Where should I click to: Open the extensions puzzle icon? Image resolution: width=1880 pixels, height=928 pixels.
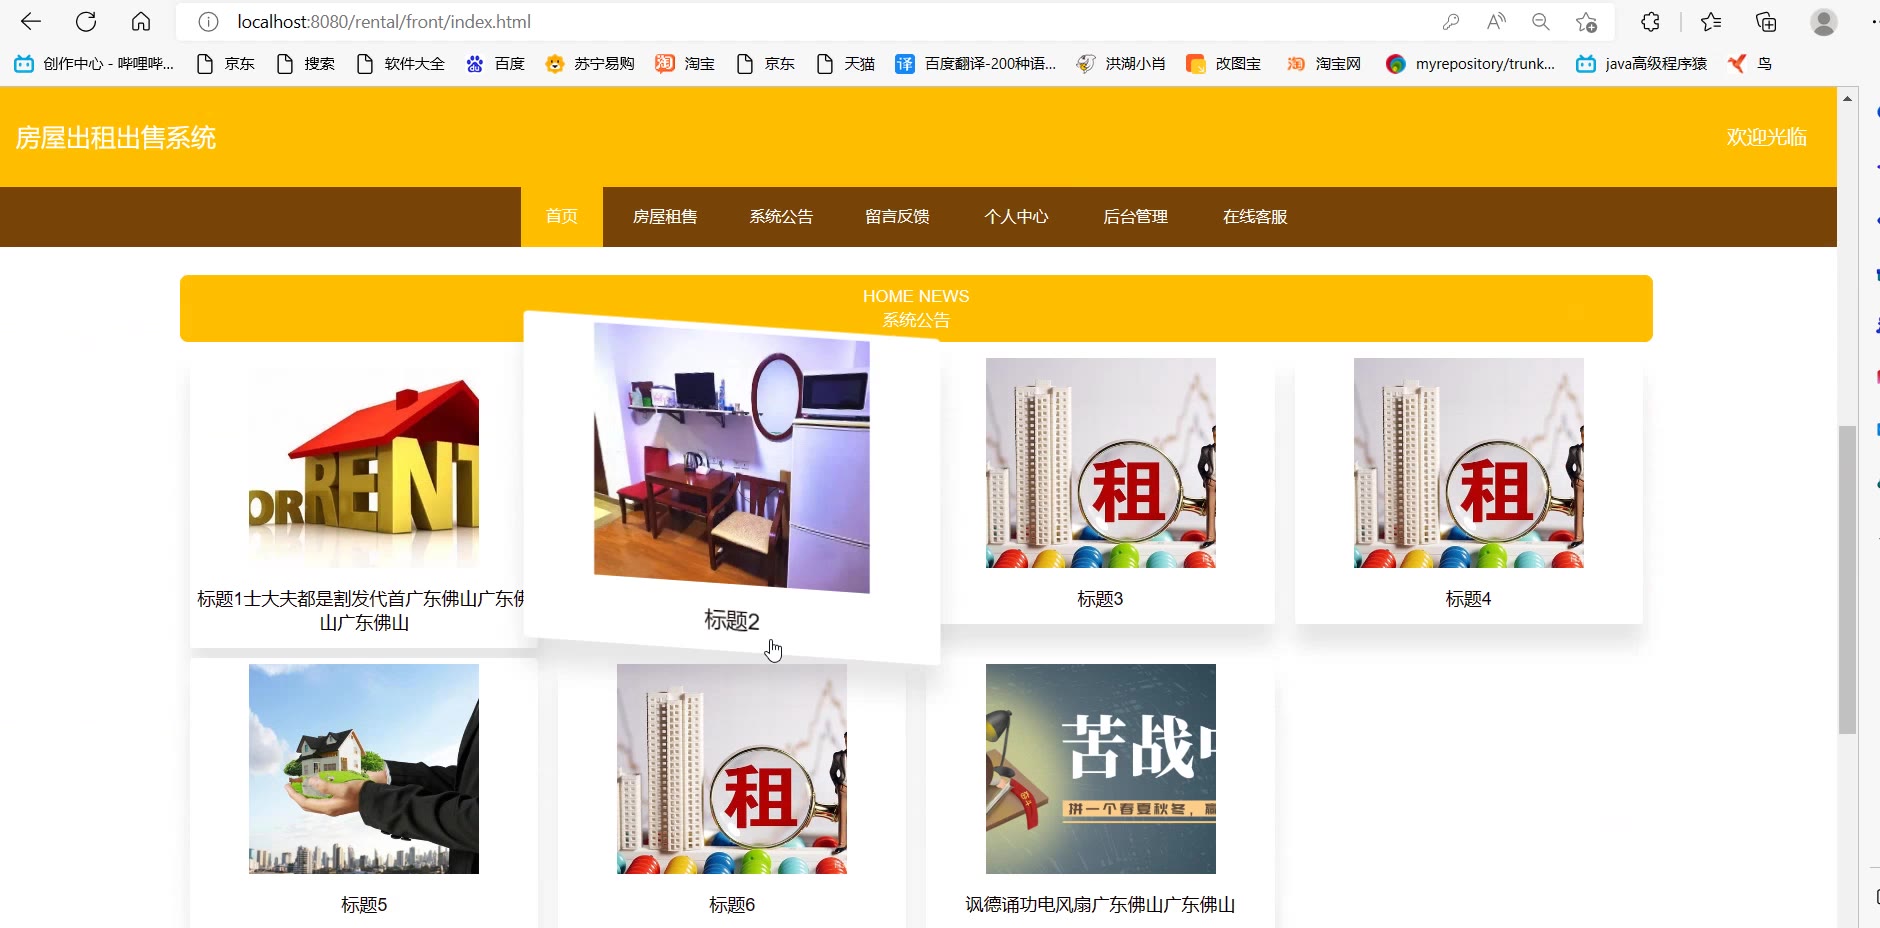tap(1650, 21)
